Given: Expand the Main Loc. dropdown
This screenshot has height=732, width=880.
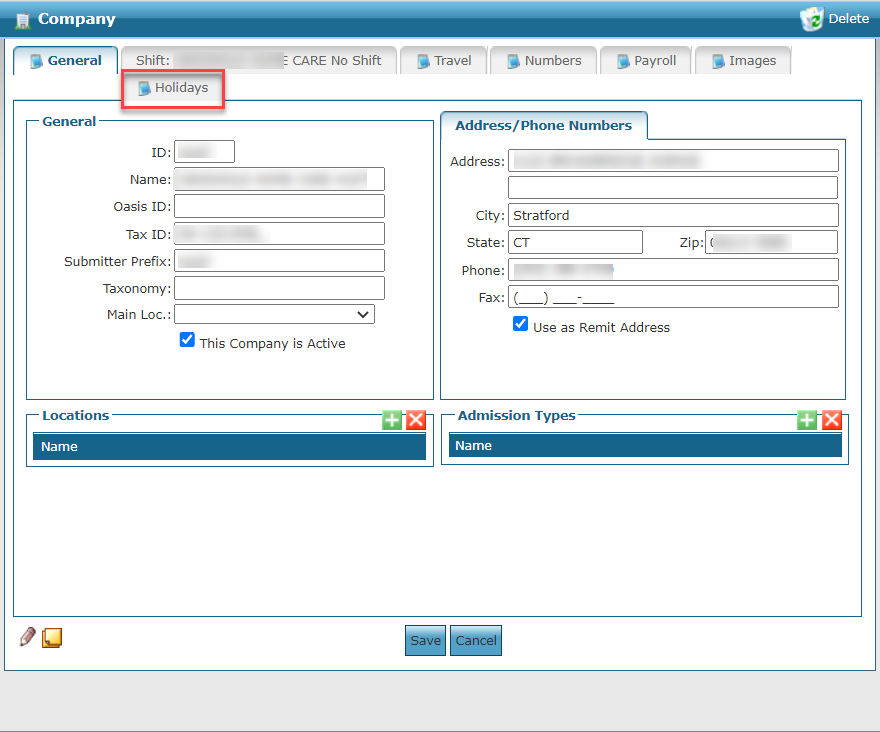Looking at the screenshot, I should pos(274,314).
